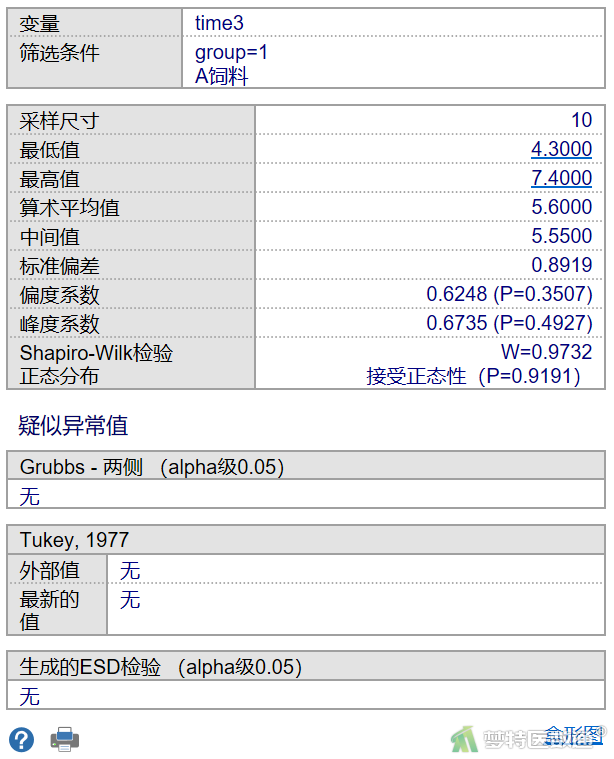Click the median value 5.5500

tap(561, 237)
